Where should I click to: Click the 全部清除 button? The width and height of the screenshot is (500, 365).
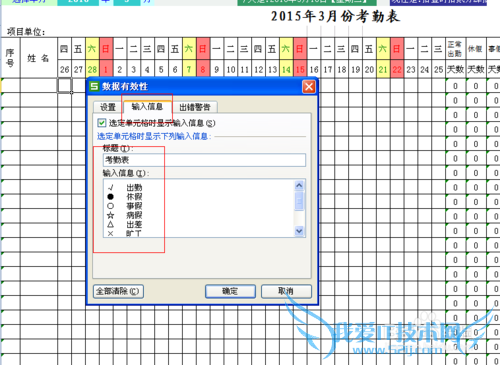(x=118, y=291)
